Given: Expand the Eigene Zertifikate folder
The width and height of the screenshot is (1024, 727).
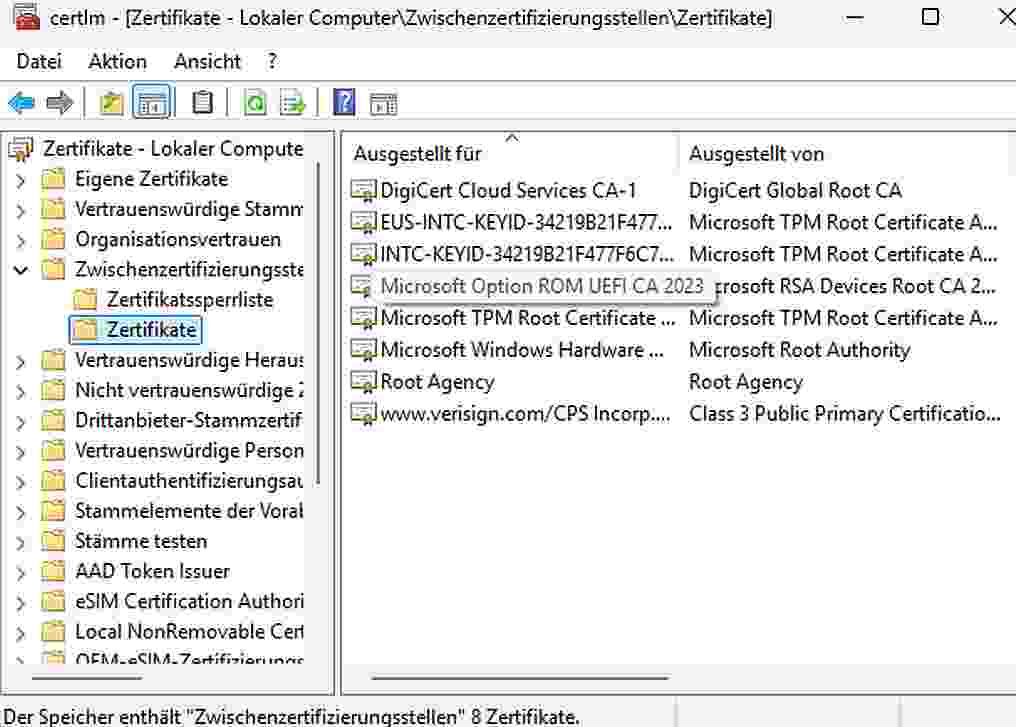Looking at the screenshot, I should [x=21, y=180].
